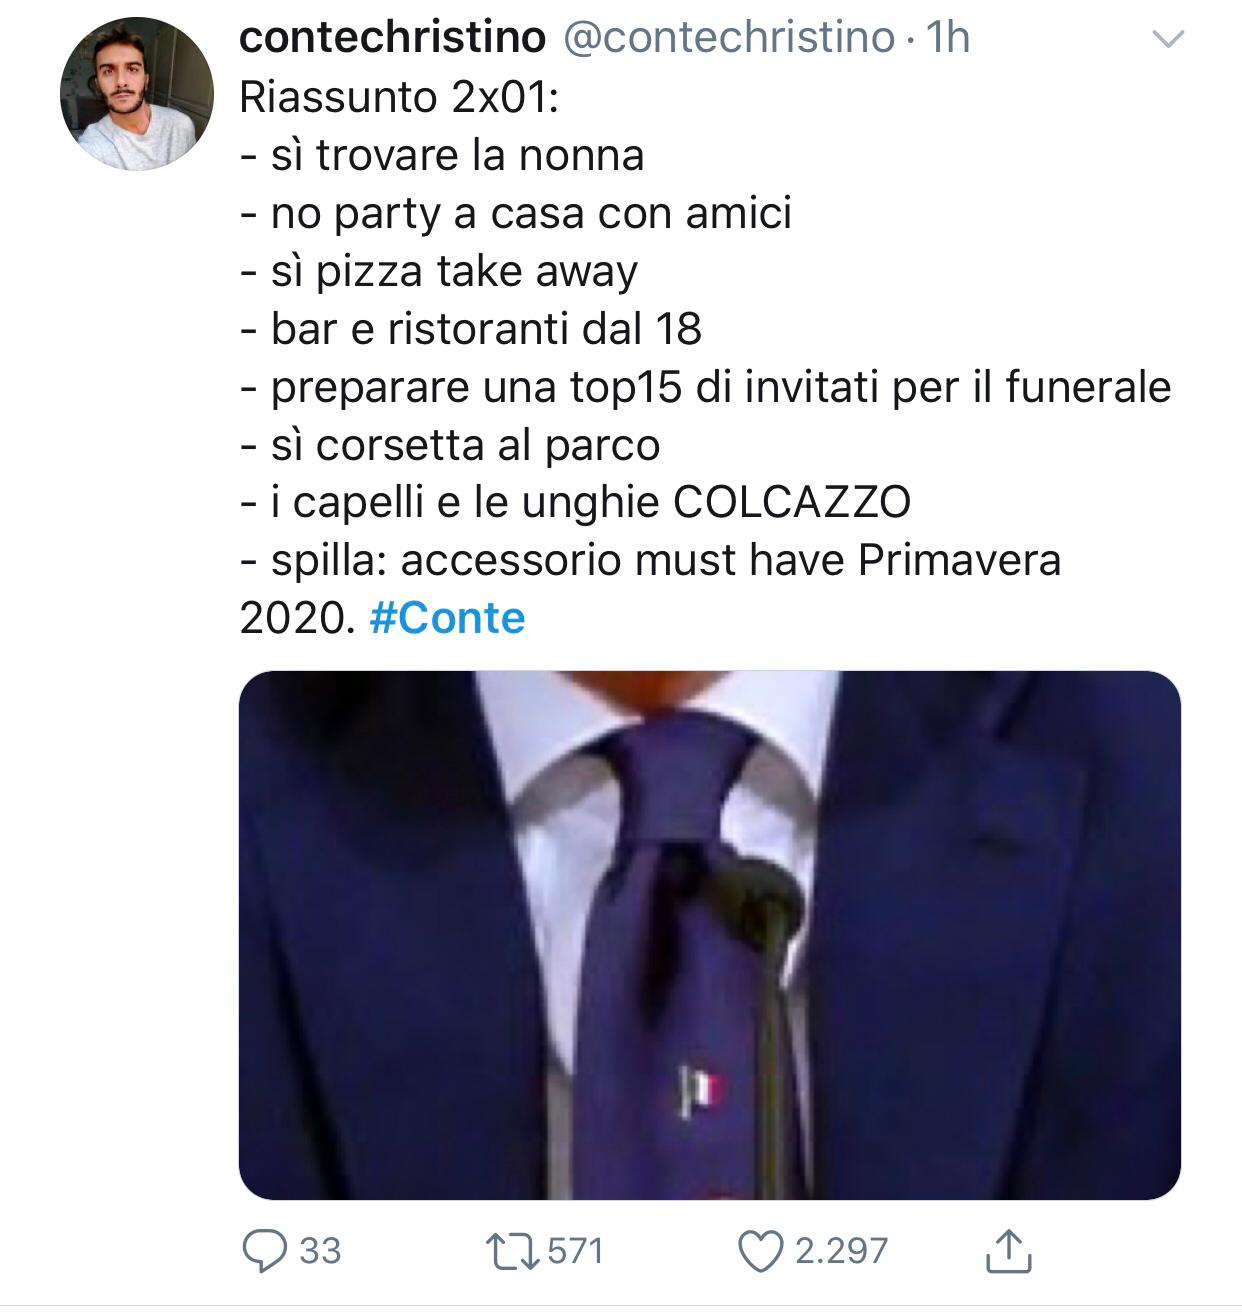Like the tweet with the heart icon

pos(760,1251)
